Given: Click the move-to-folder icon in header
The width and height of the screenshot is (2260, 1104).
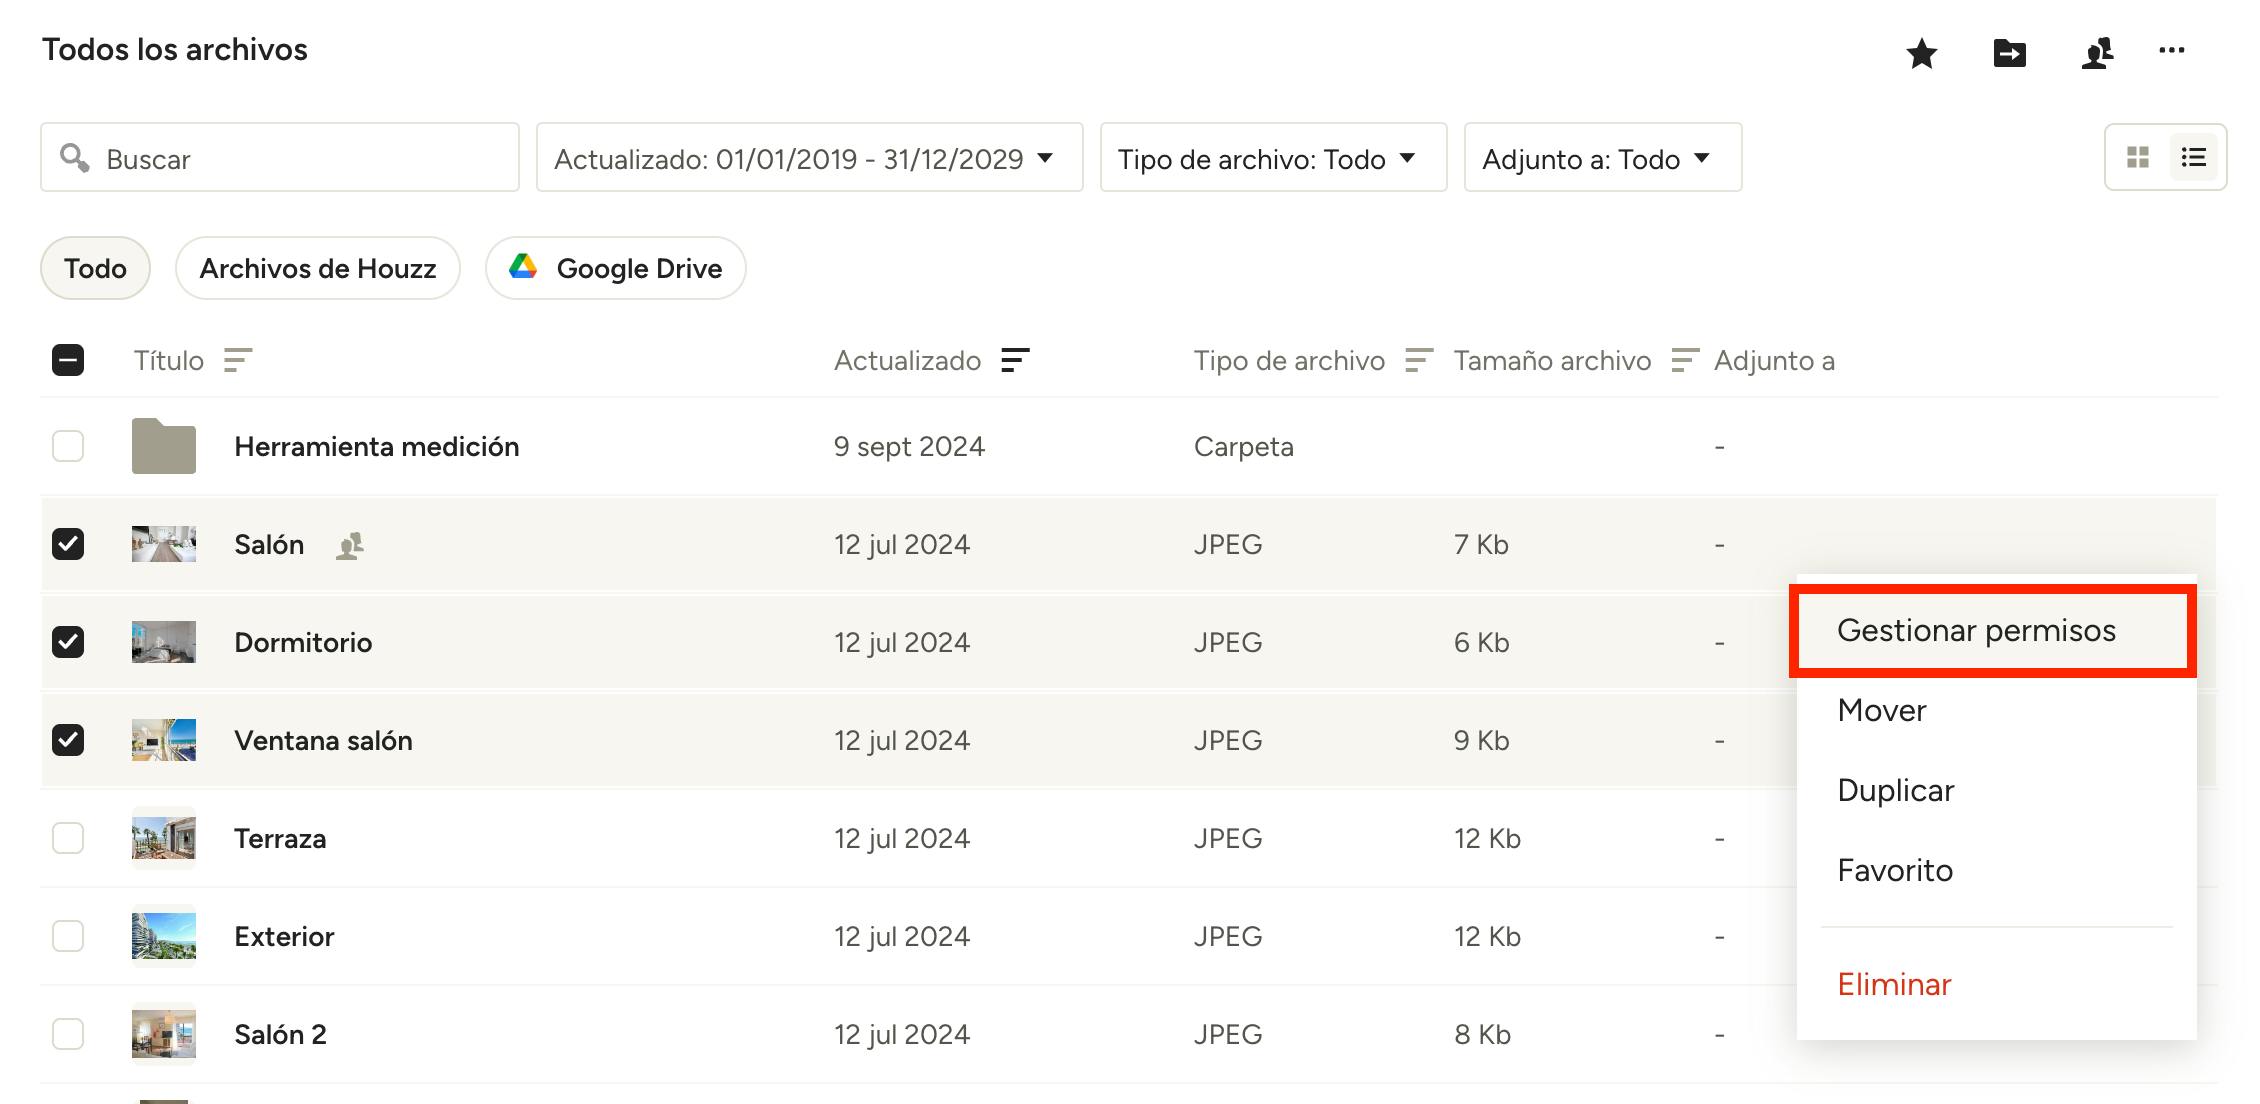Looking at the screenshot, I should (x=2009, y=53).
